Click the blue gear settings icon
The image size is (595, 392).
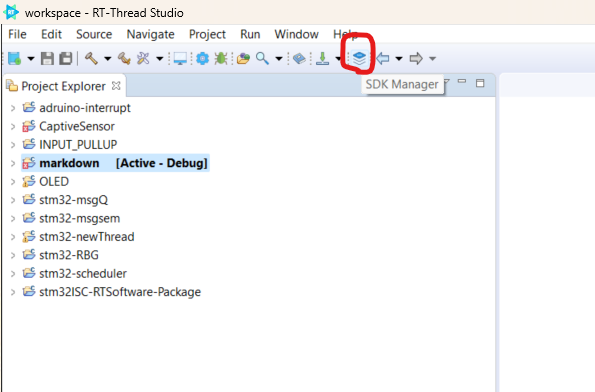pos(202,58)
